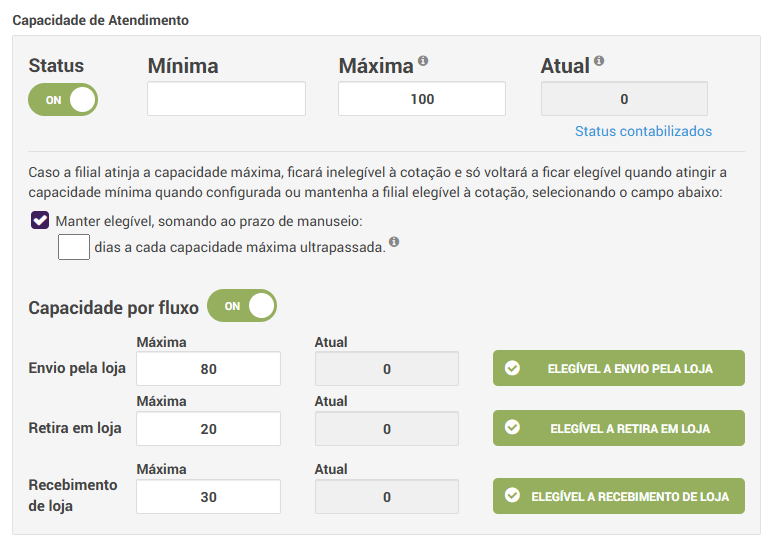Image resolution: width=771 pixels, height=550 pixels.
Task: Toggle the Status ON switch
Action: pyautogui.click(x=63, y=99)
